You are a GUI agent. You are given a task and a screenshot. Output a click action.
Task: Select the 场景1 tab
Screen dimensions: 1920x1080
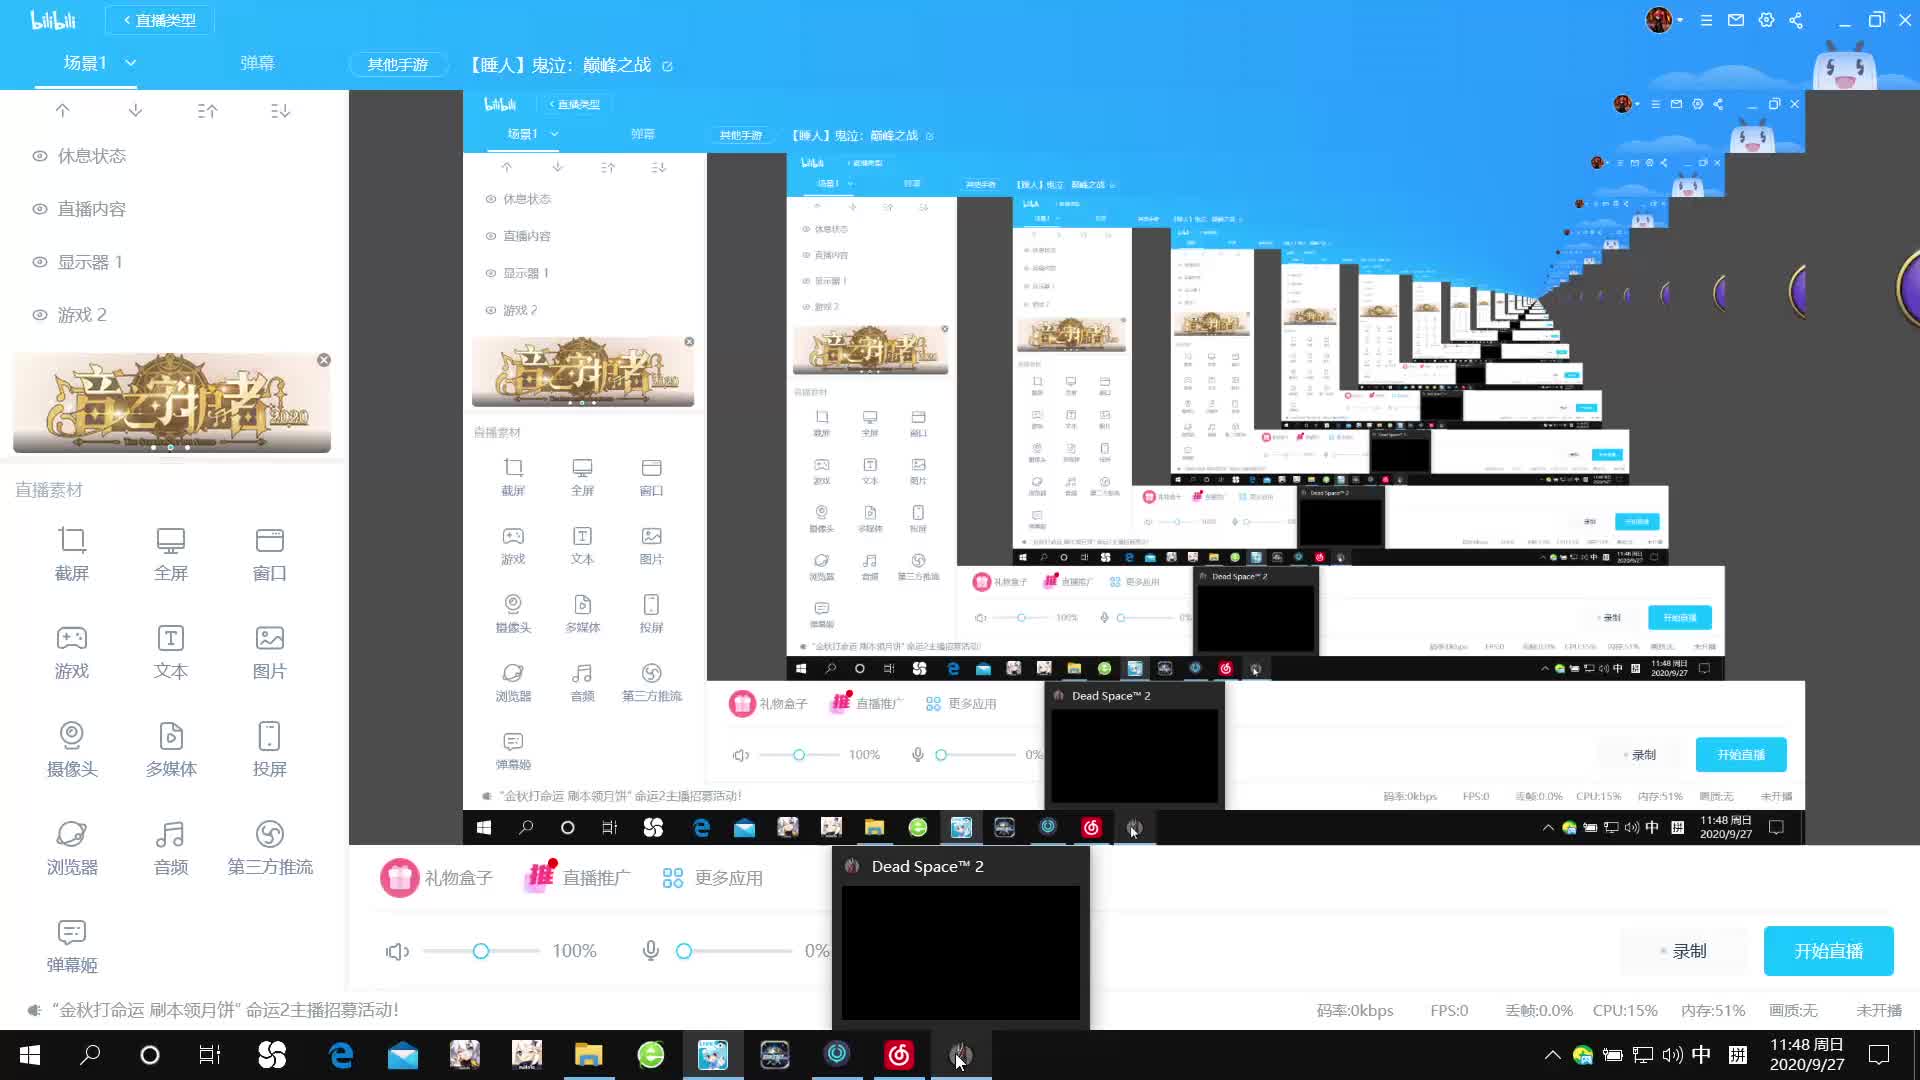click(85, 63)
